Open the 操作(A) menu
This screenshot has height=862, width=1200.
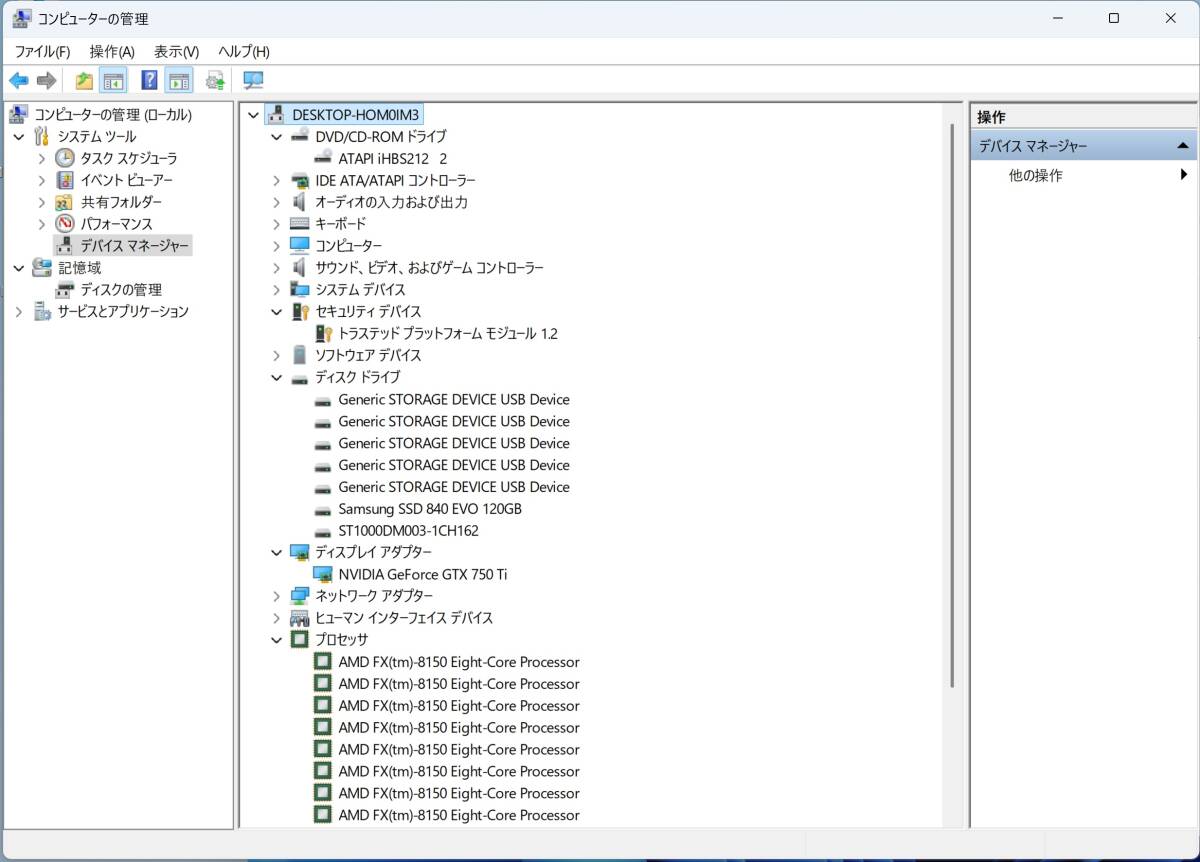[x=112, y=51]
